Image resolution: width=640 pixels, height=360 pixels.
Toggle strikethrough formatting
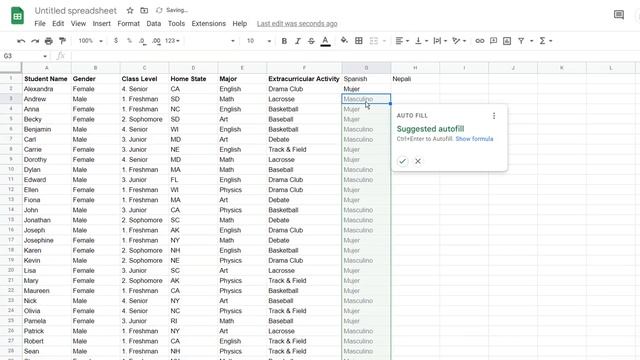pyautogui.click(x=311, y=41)
